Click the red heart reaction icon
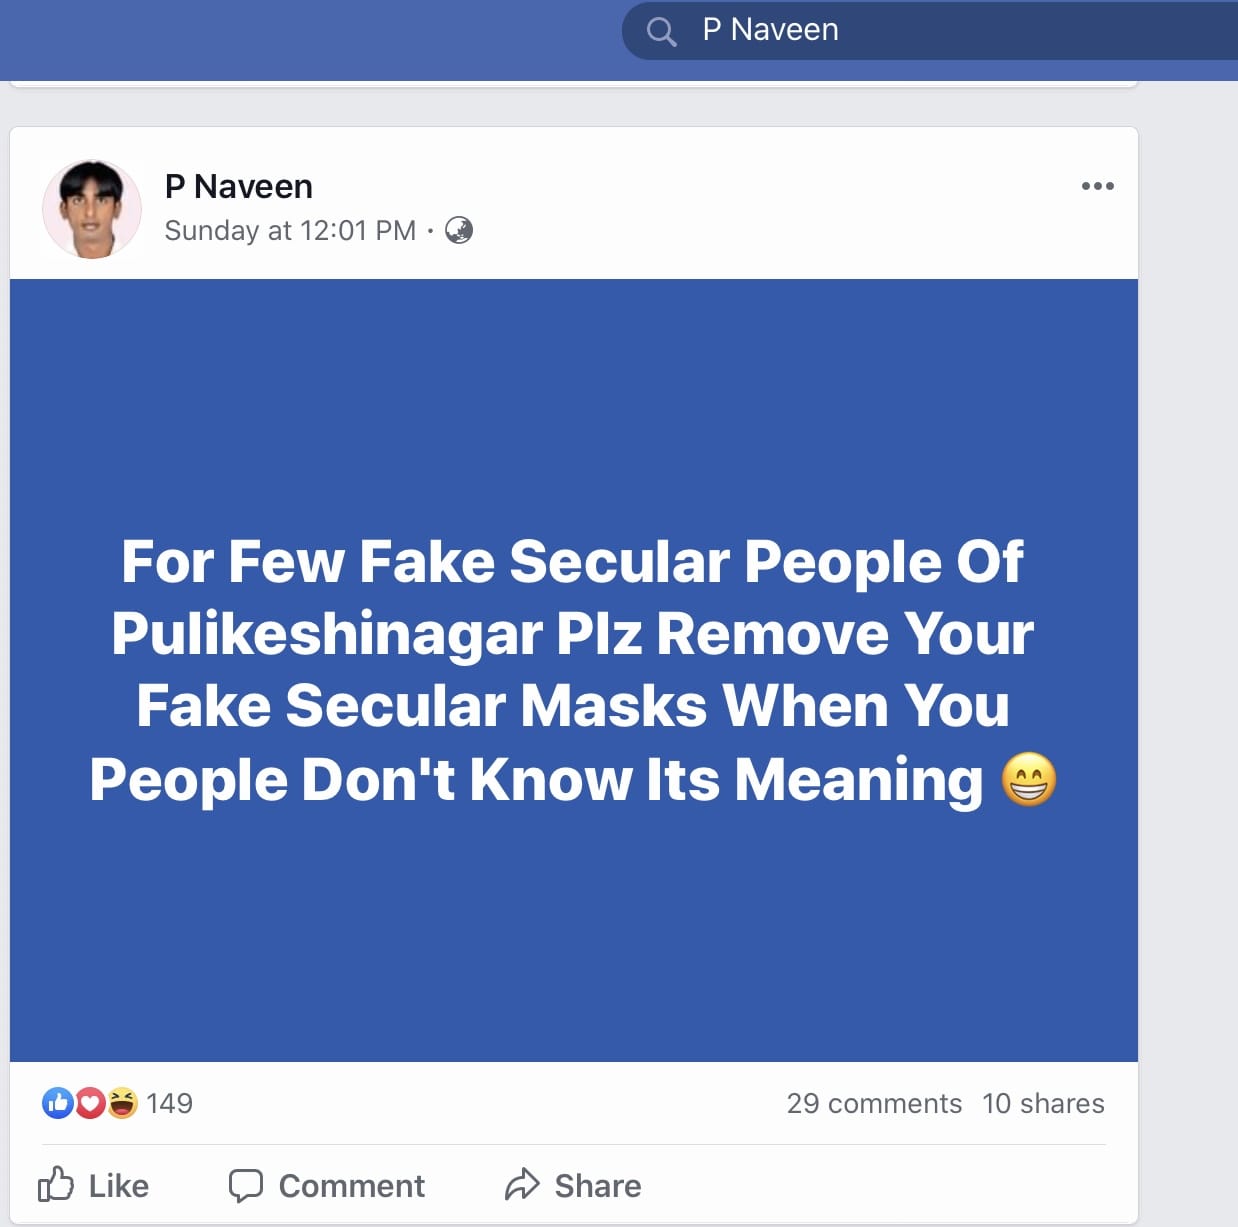This screenshot has height=1227, width=1238. pyautogui.click(x=90, y=1103)
